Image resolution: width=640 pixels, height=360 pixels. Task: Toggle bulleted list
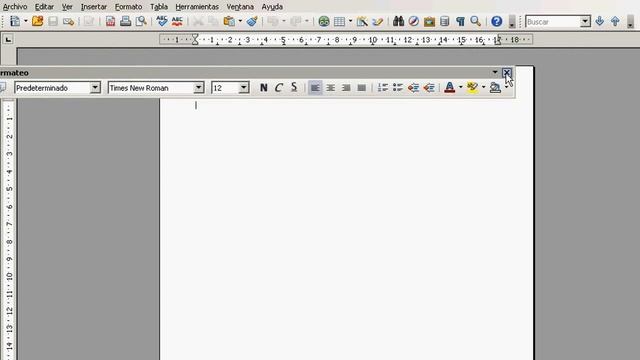[398, 88]
